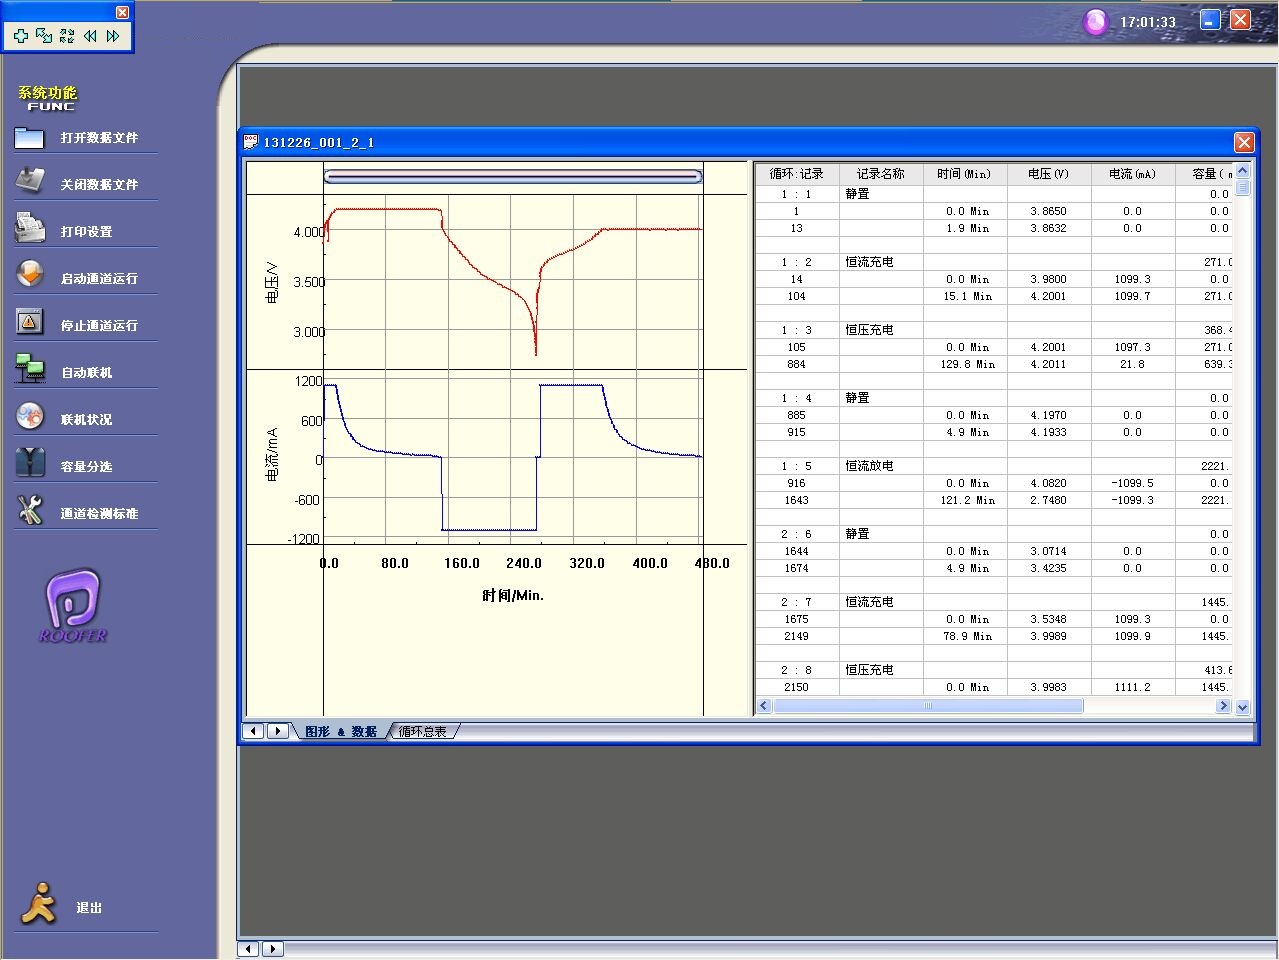
Task: Select the -1099.5 current cell
Action: 1133,483
